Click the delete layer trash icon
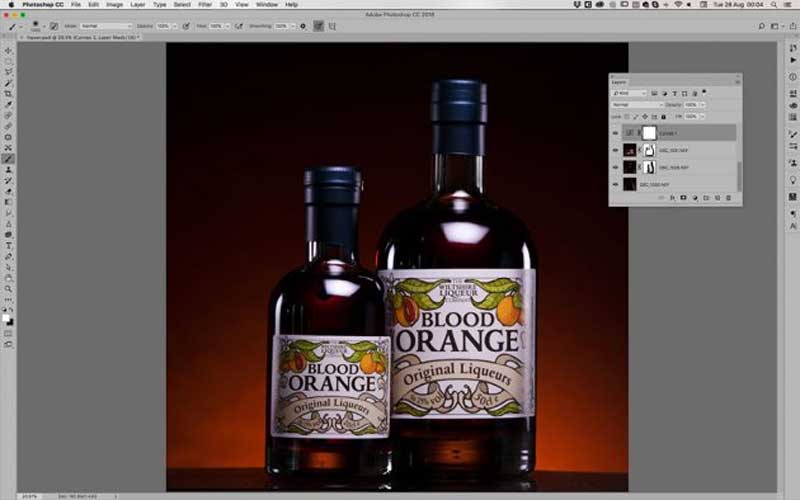Viewport: 800px width, 500px height. [728, 198]
